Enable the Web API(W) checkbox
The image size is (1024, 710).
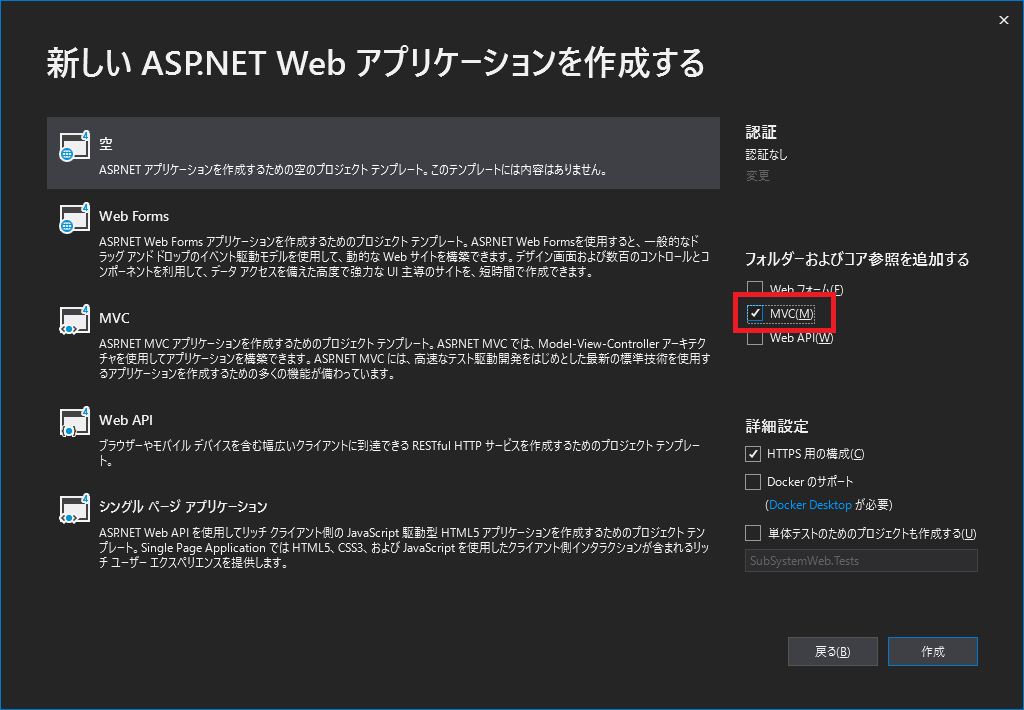pyautogui.click(x=755, y=338)
